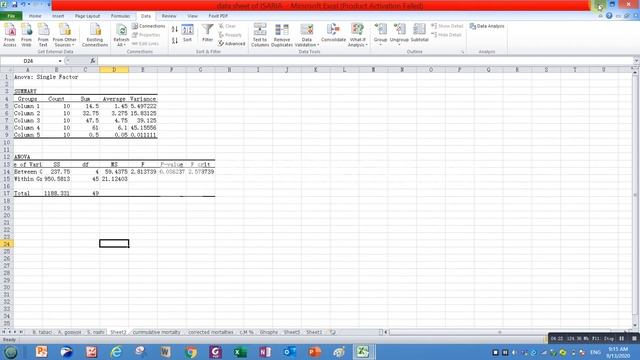Click the From Access import icon
The image size is (640, 360).
coord(10,34)
